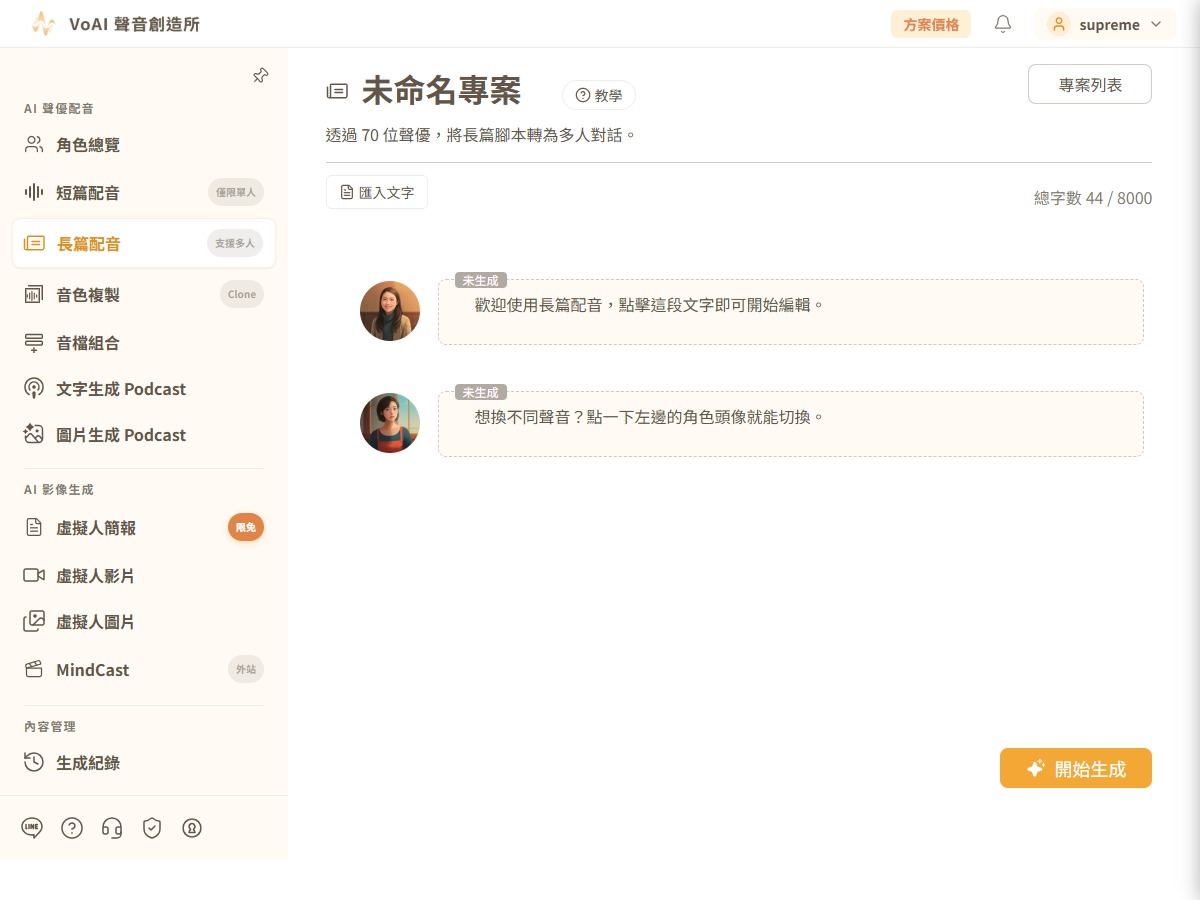Open 虛擬人影片

point(144,576)
